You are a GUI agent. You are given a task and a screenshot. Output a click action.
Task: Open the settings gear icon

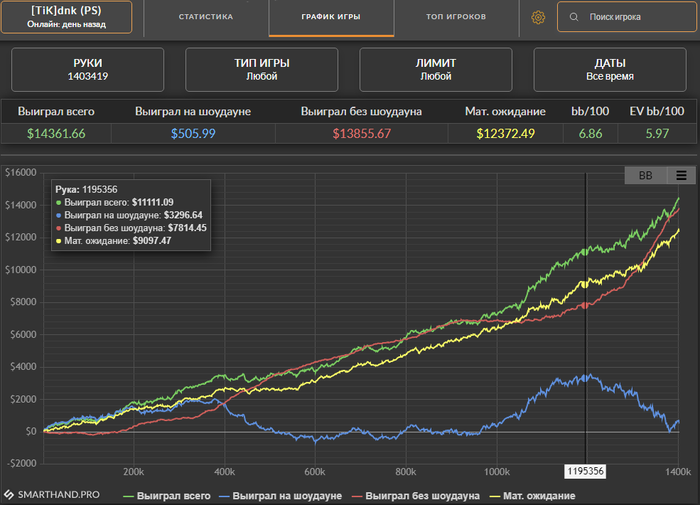click(538, 17)
